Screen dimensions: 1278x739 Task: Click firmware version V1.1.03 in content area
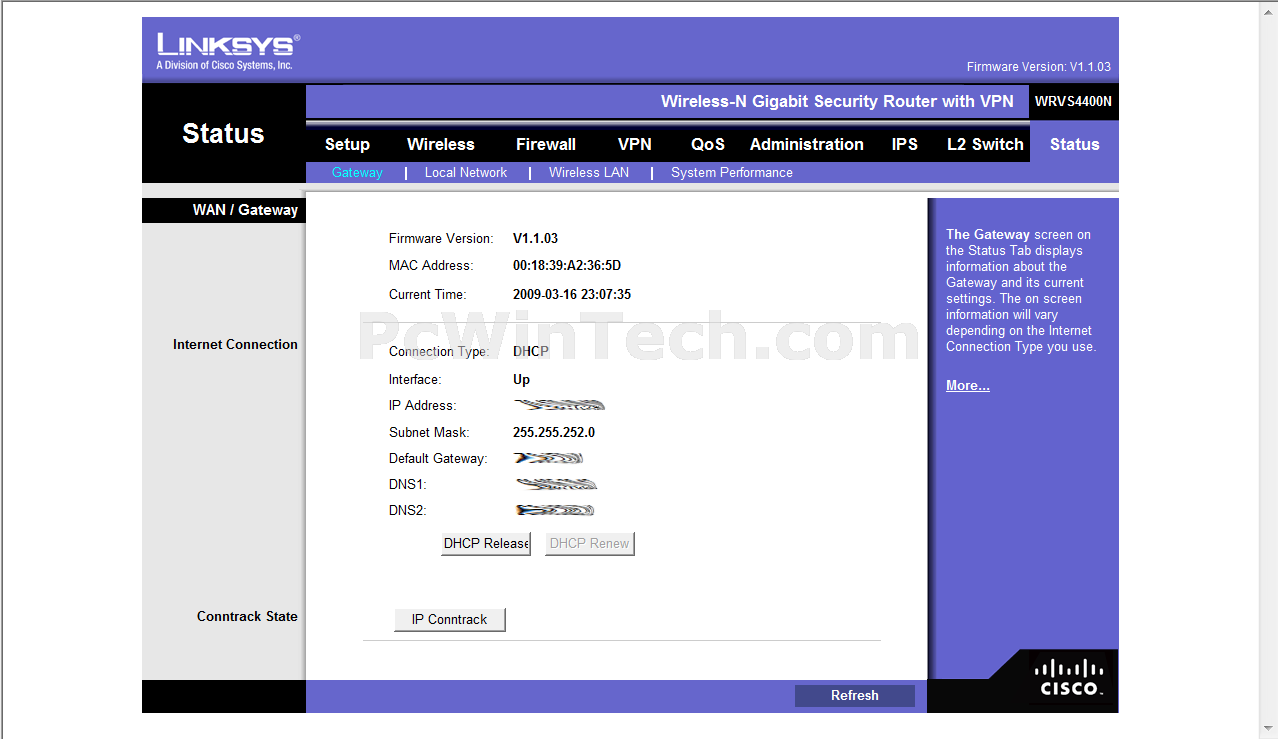pyautogui.click(x=535, y=238)
